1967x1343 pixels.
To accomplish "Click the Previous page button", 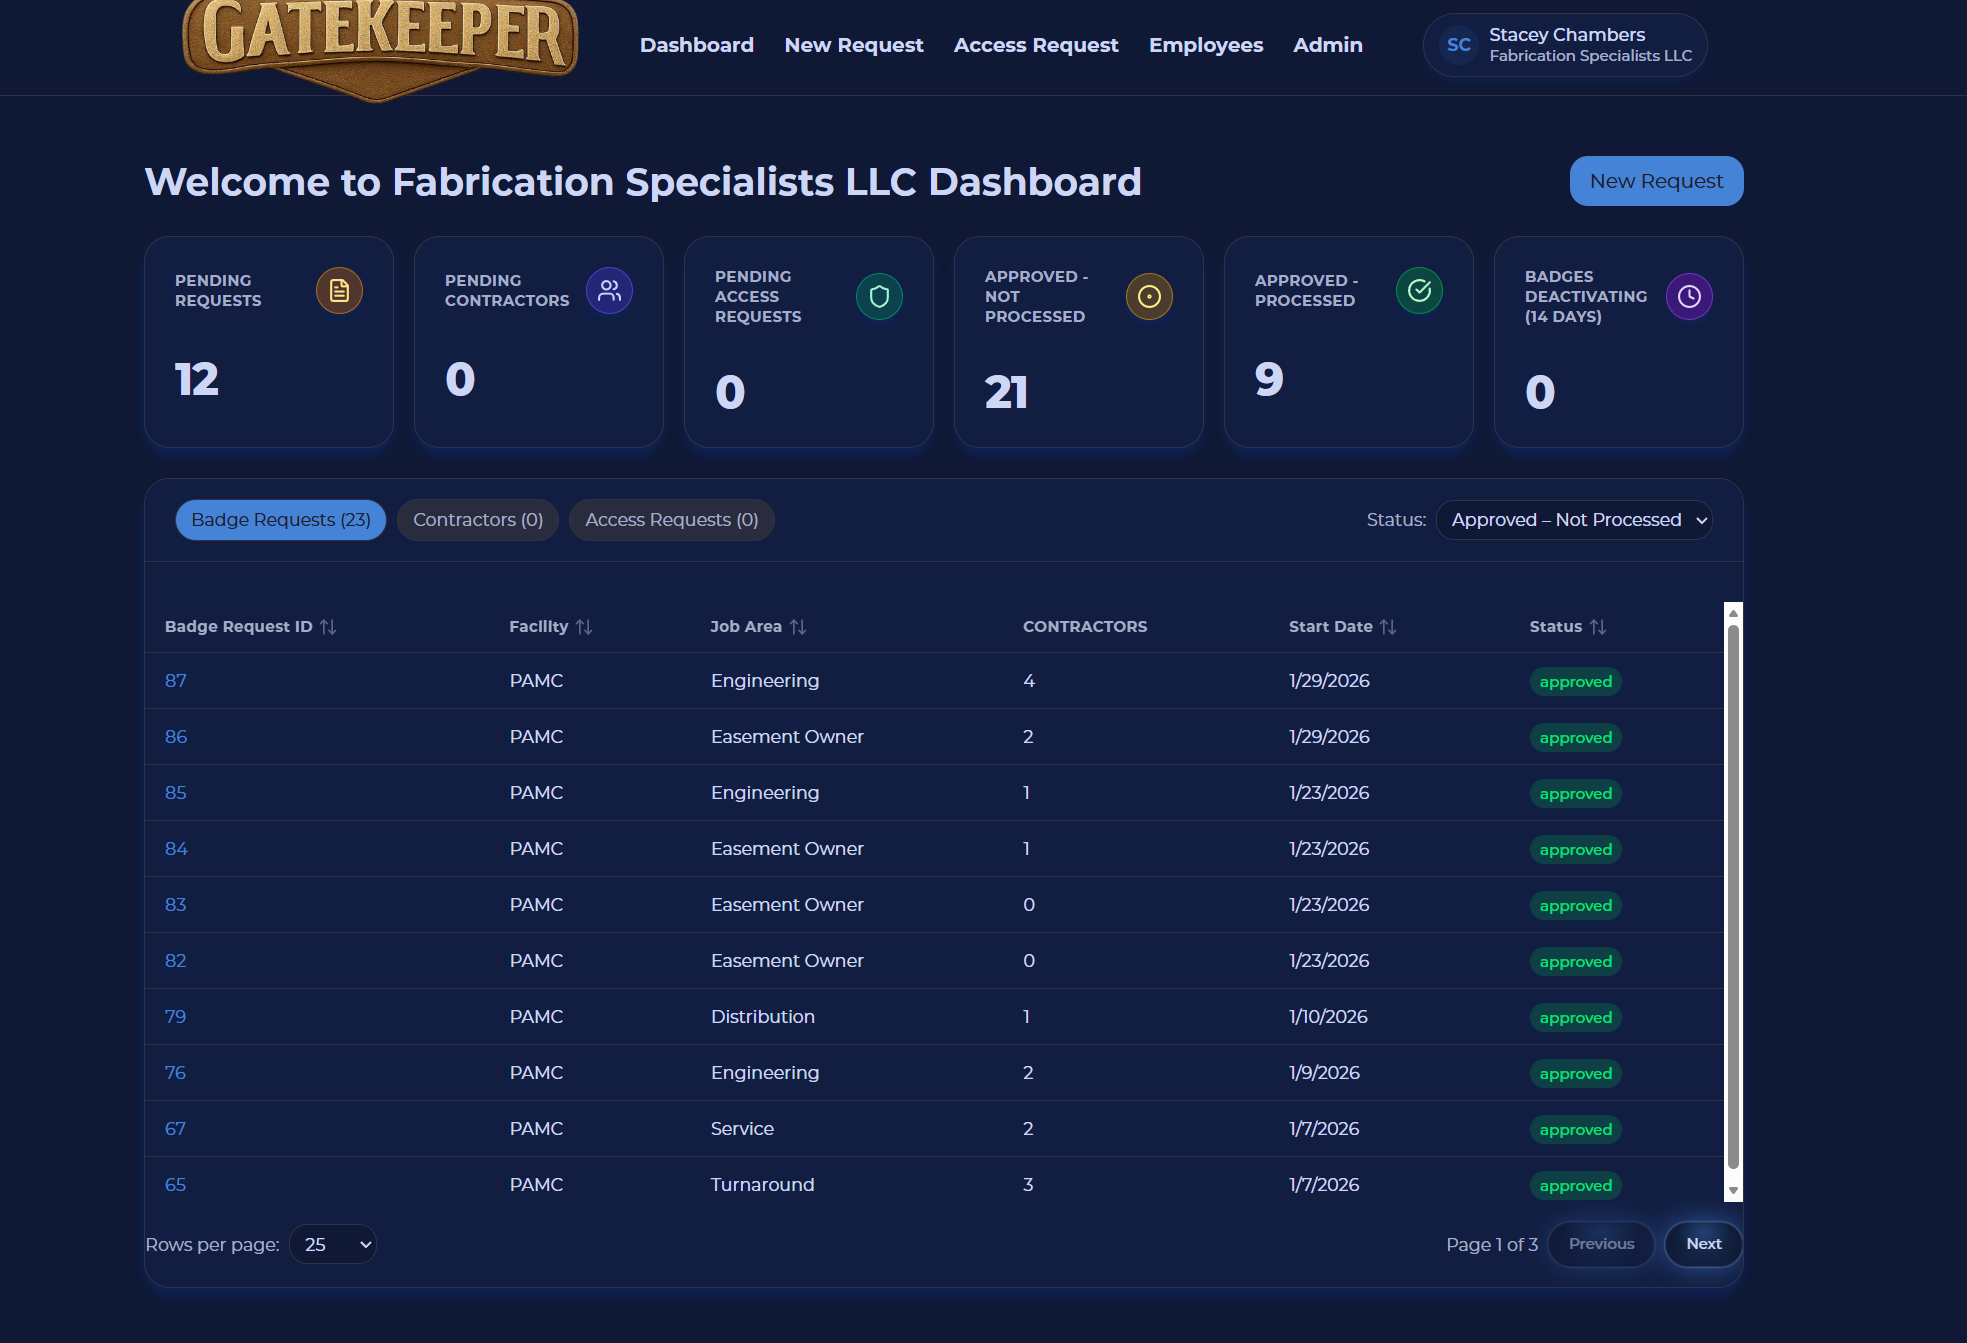I will click(x=1601, y=1244).
